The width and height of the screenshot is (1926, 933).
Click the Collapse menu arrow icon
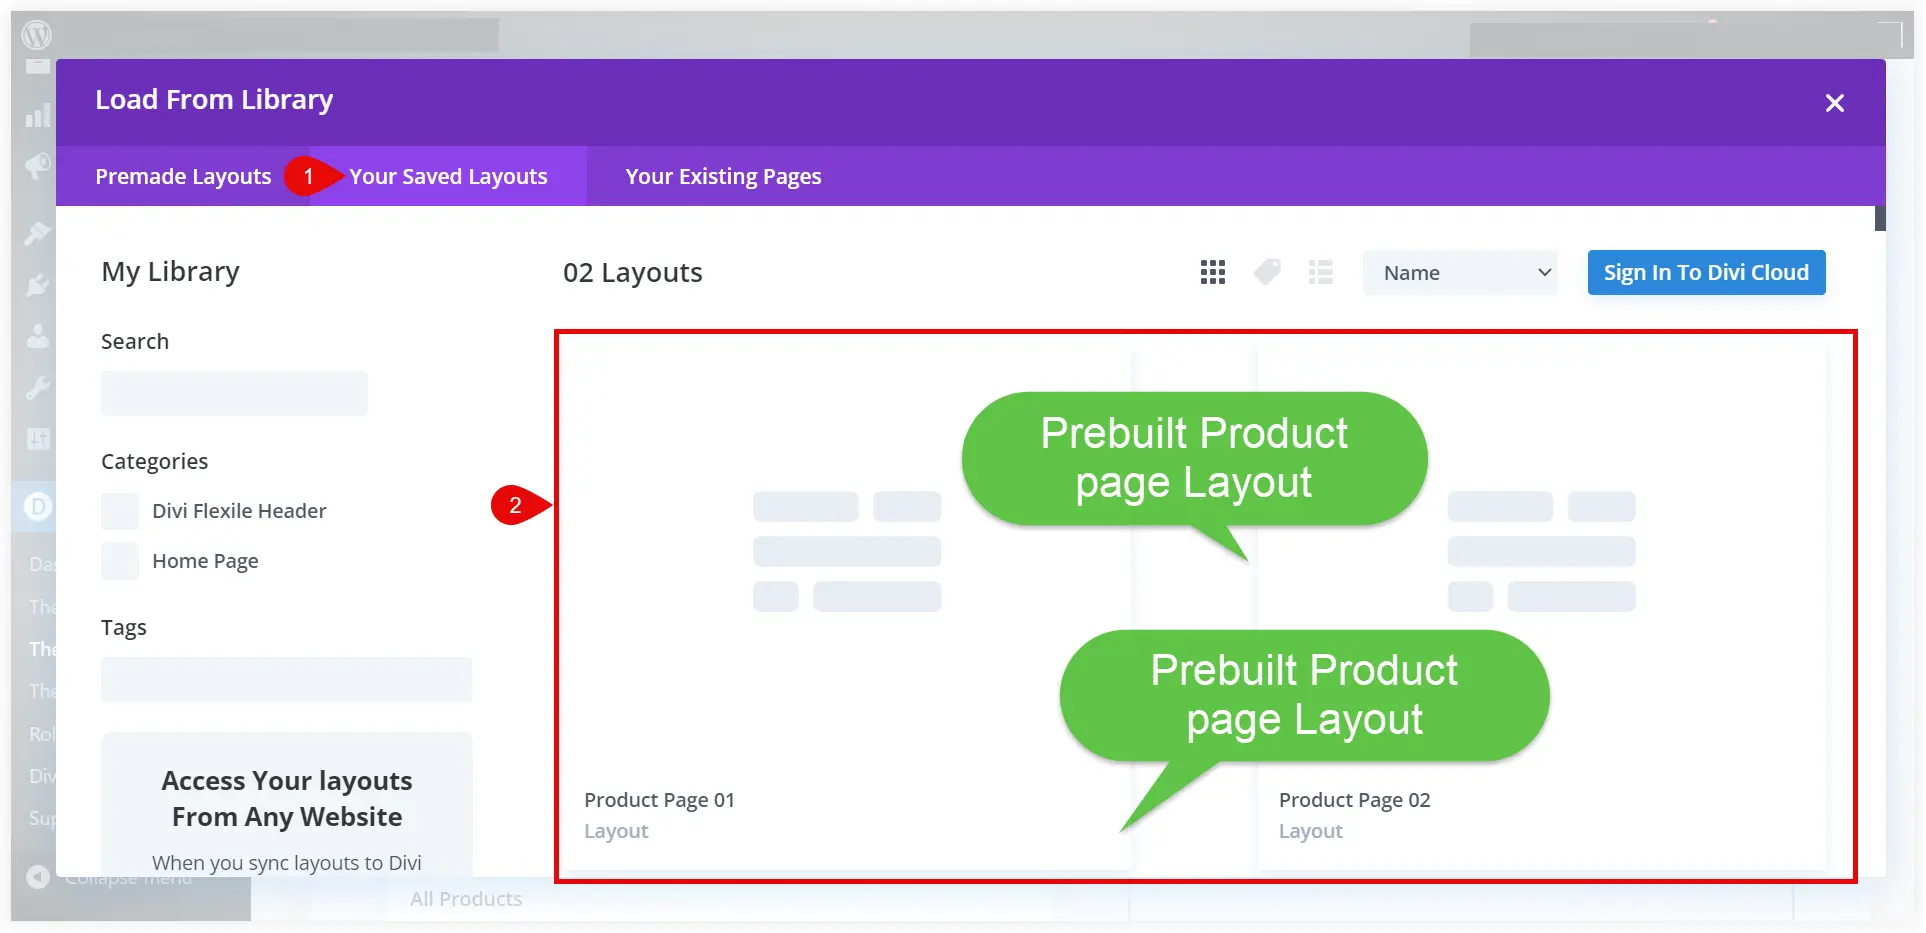point(38,877)
